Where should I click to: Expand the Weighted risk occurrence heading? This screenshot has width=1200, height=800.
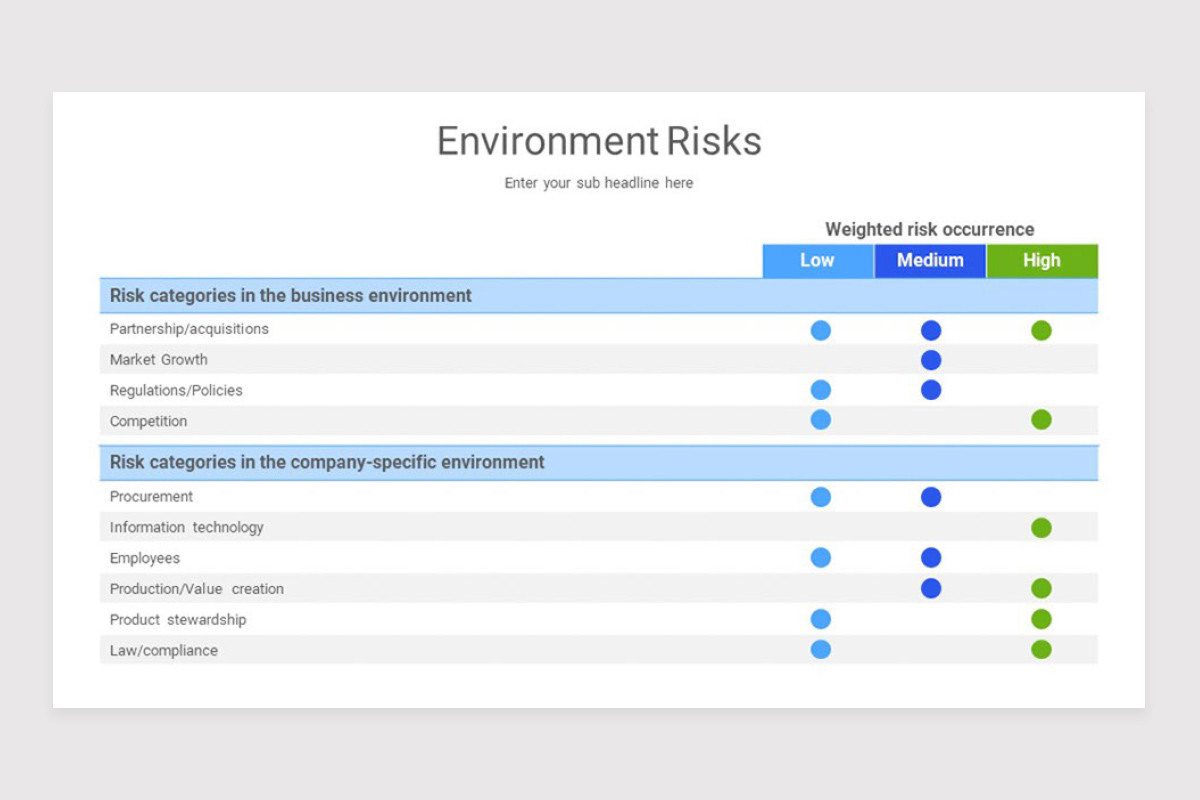(929, 229)
